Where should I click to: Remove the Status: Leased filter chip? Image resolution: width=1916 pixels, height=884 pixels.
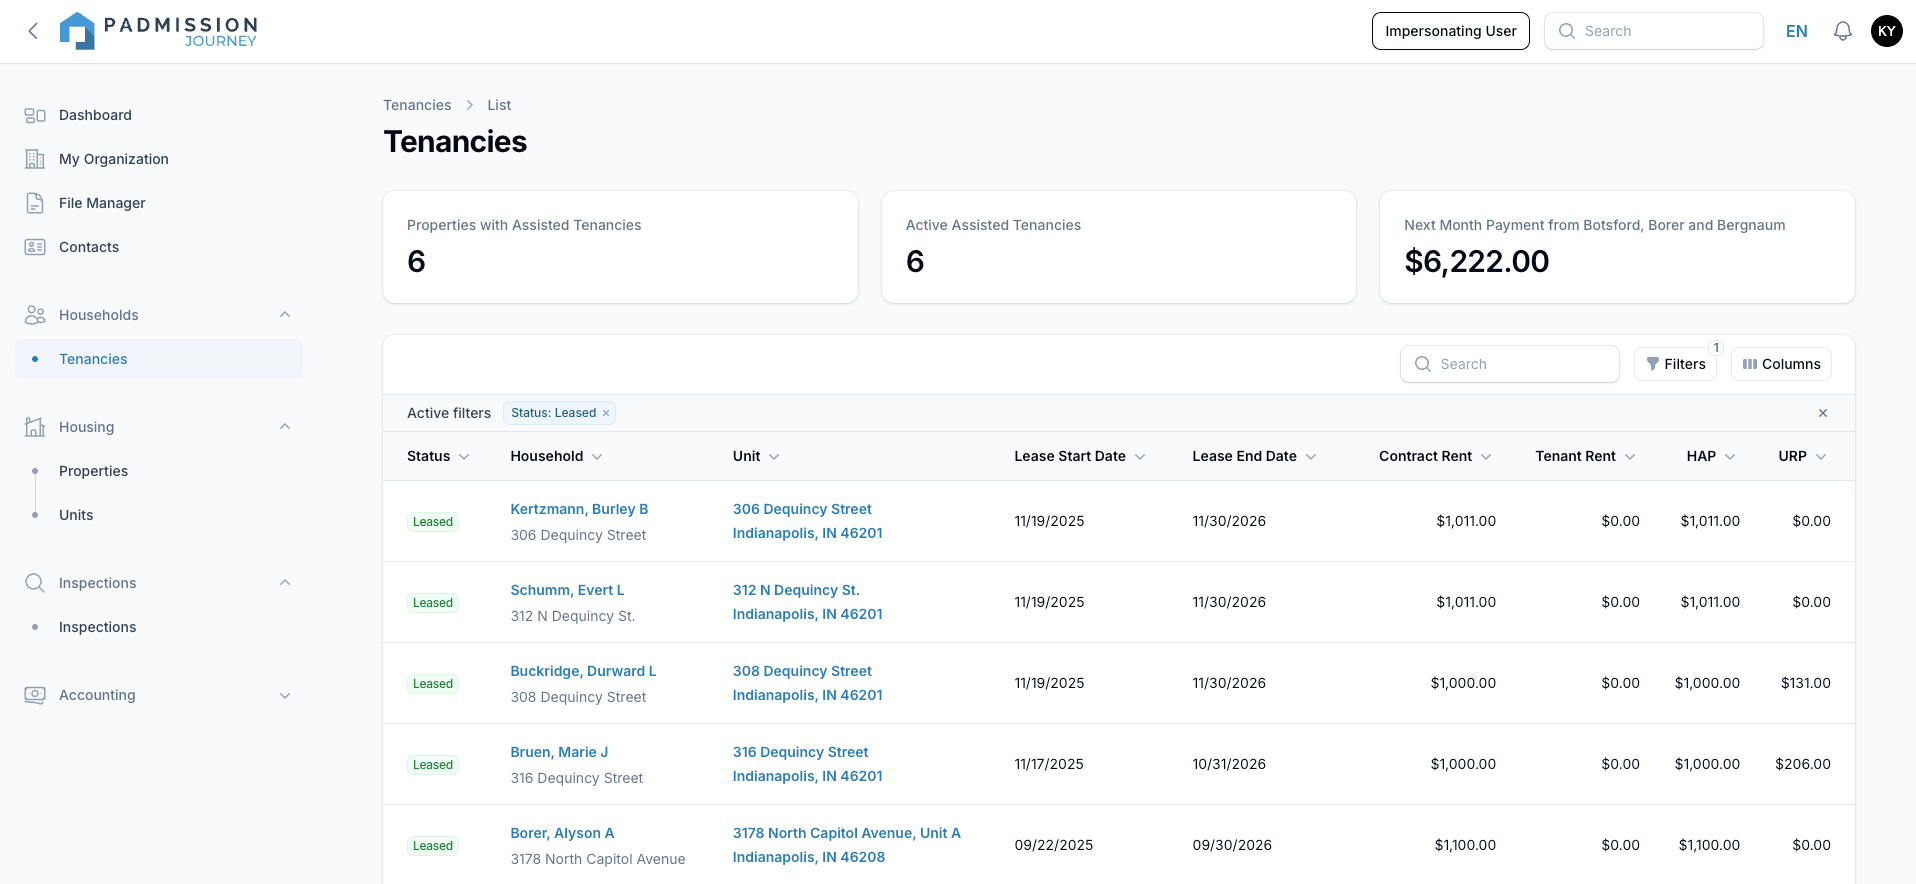coord(606,413)
